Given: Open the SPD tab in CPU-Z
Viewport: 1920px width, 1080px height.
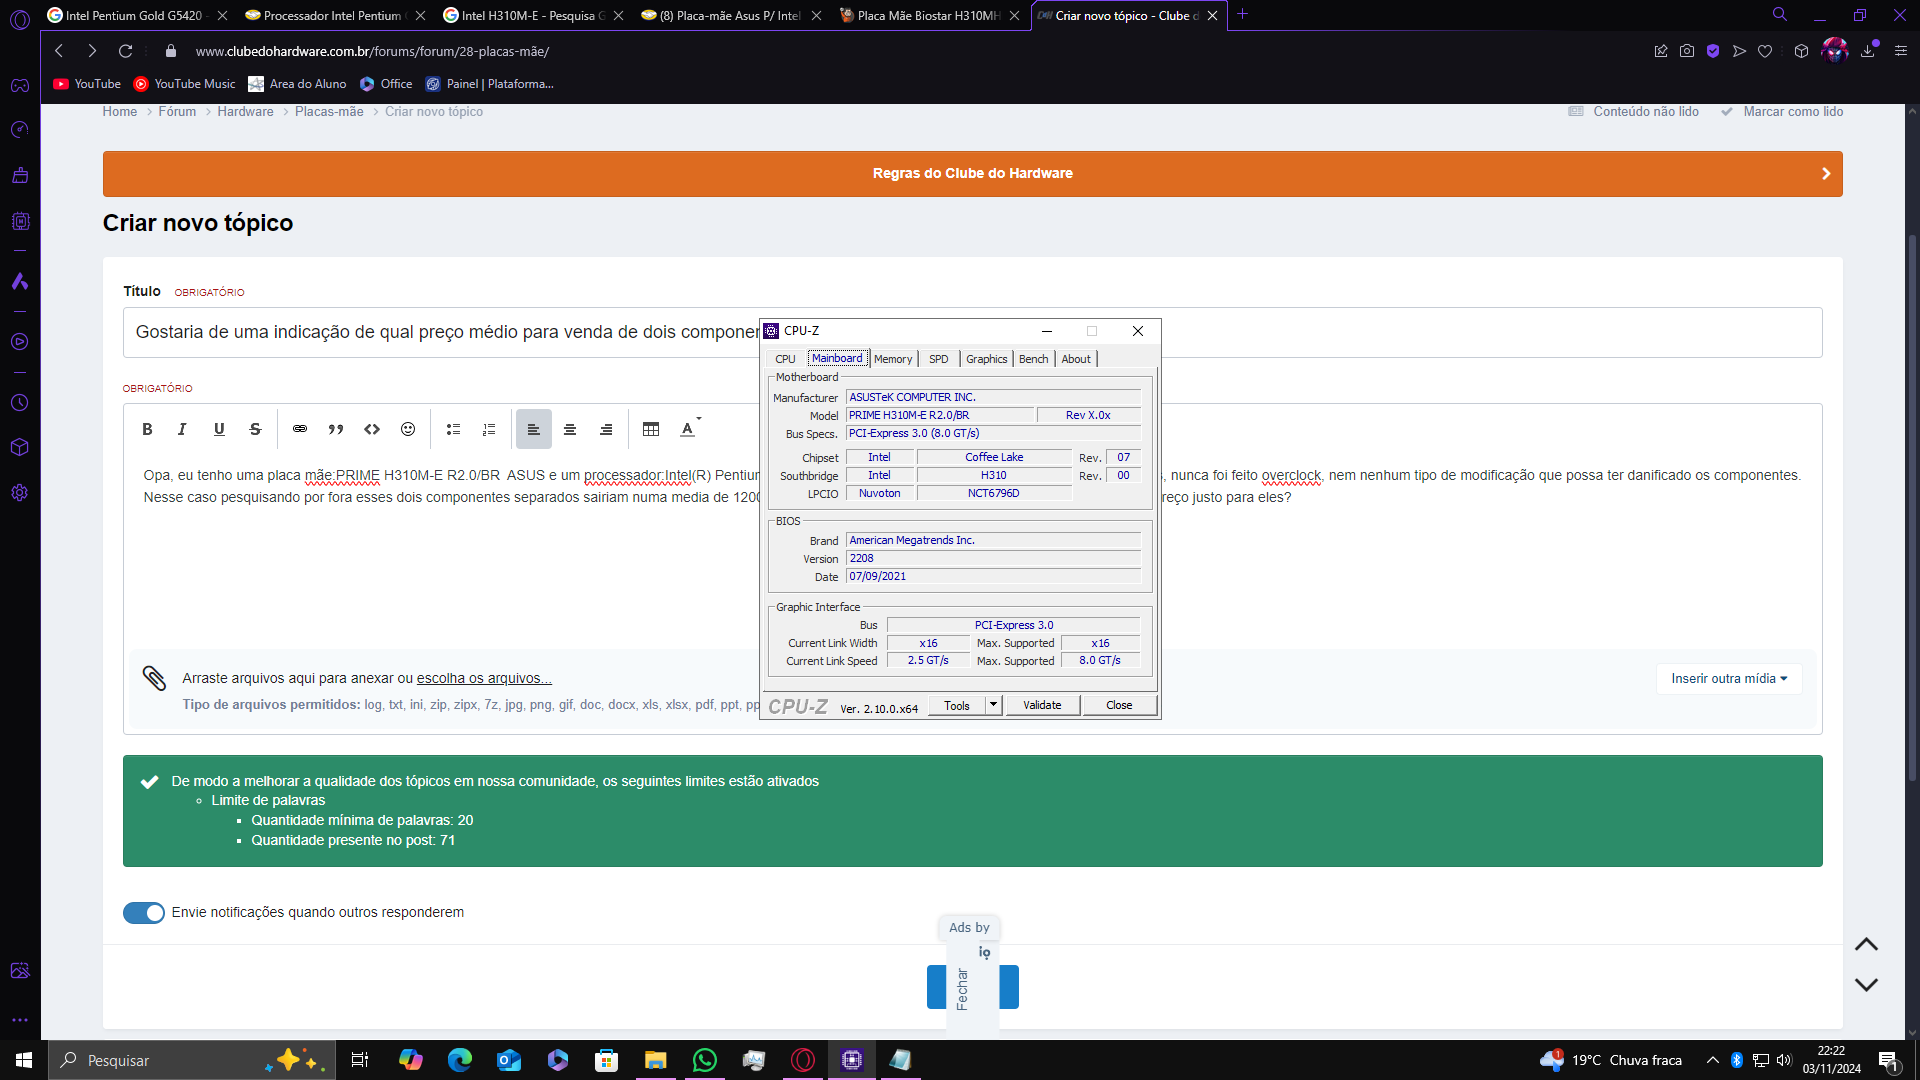Looking at the screenshot, I should pos(938,359).
